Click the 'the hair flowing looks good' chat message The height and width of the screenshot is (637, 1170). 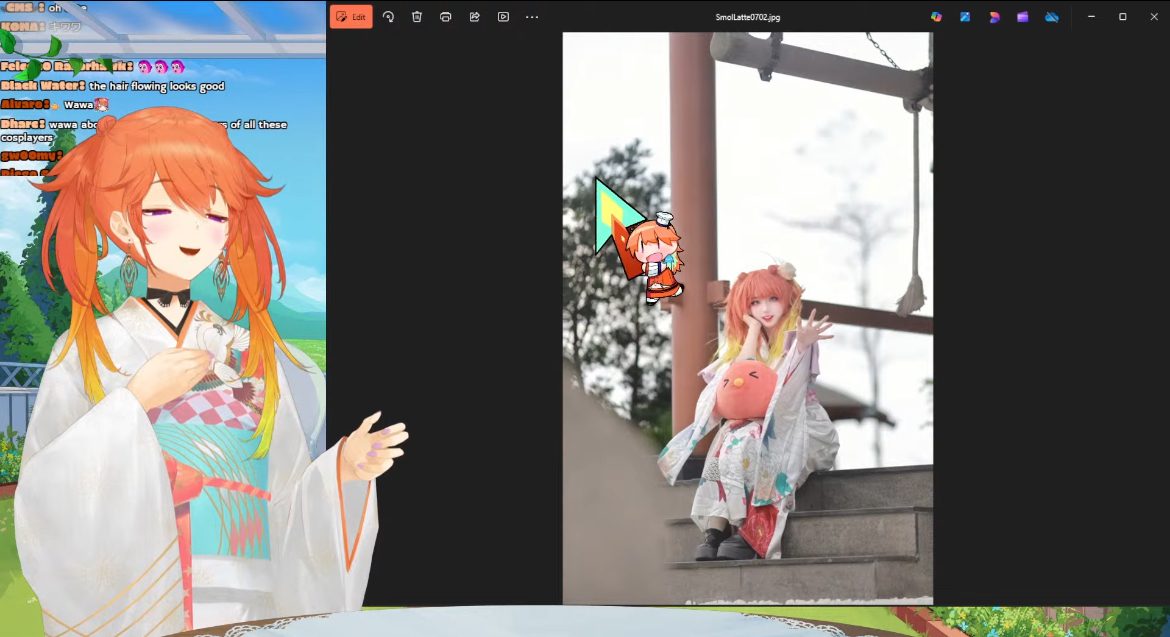pos(157,86)
